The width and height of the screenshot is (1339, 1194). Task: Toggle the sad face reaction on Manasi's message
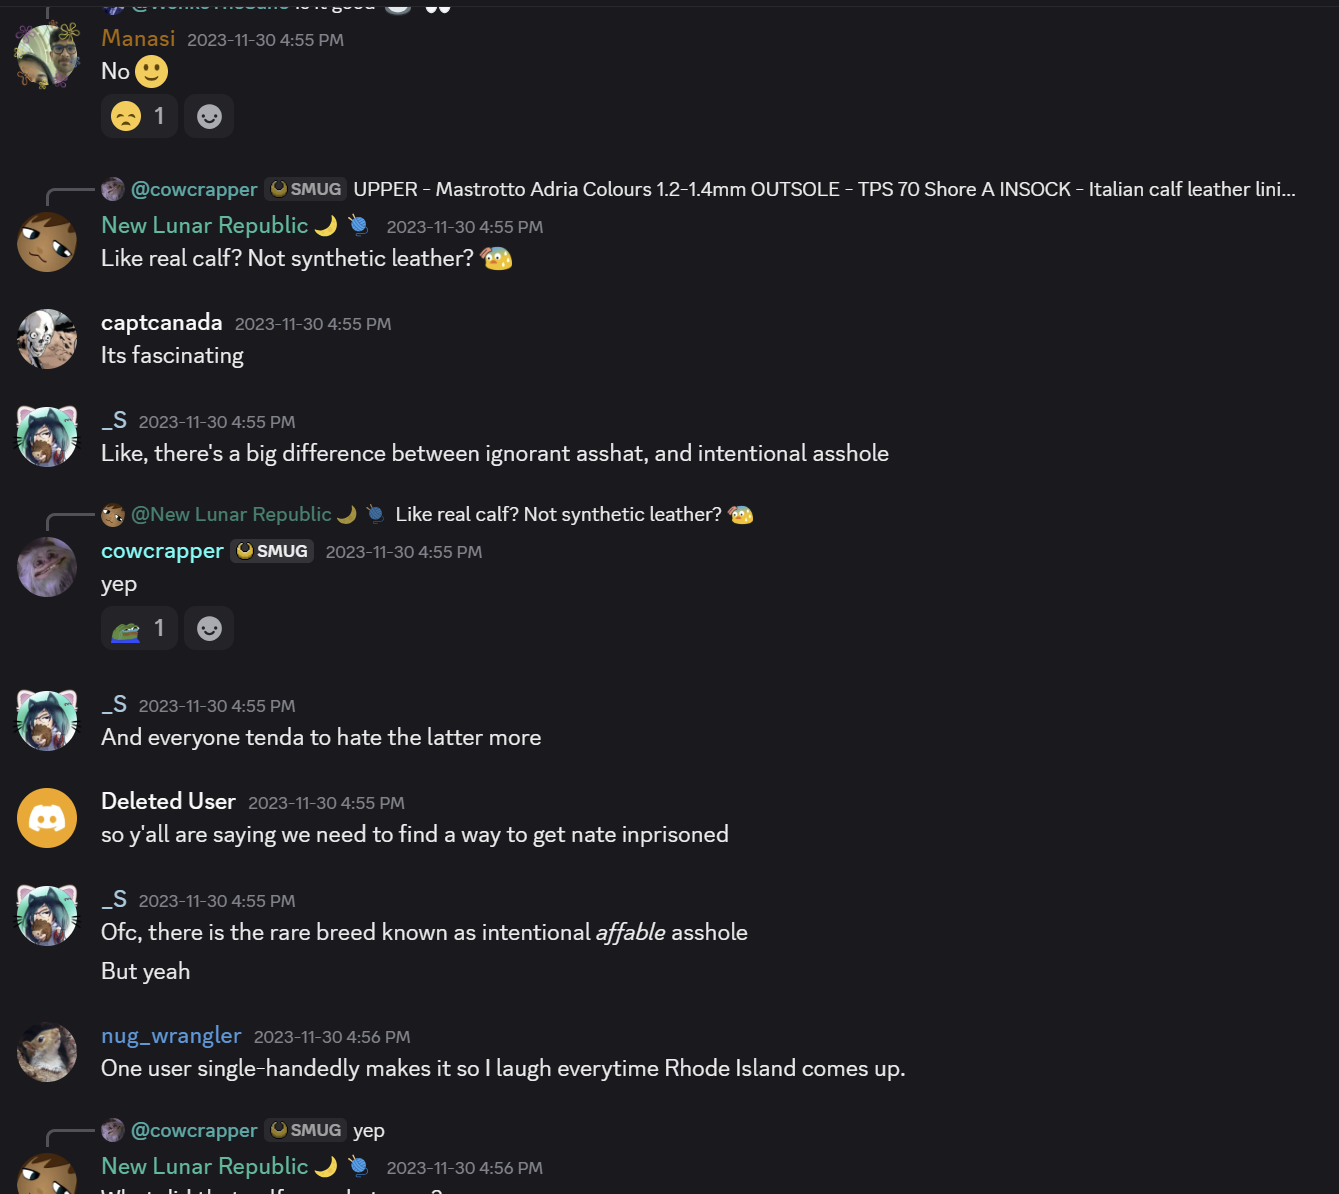pos(139,117)
